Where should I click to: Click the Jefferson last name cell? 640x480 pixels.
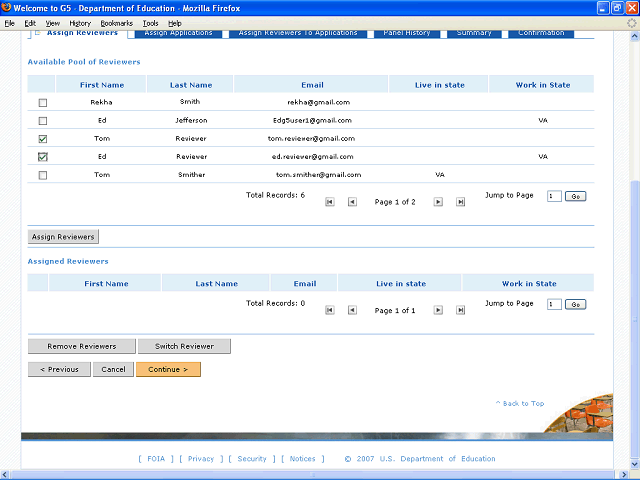pyautogui.click(x=191, y=120)
